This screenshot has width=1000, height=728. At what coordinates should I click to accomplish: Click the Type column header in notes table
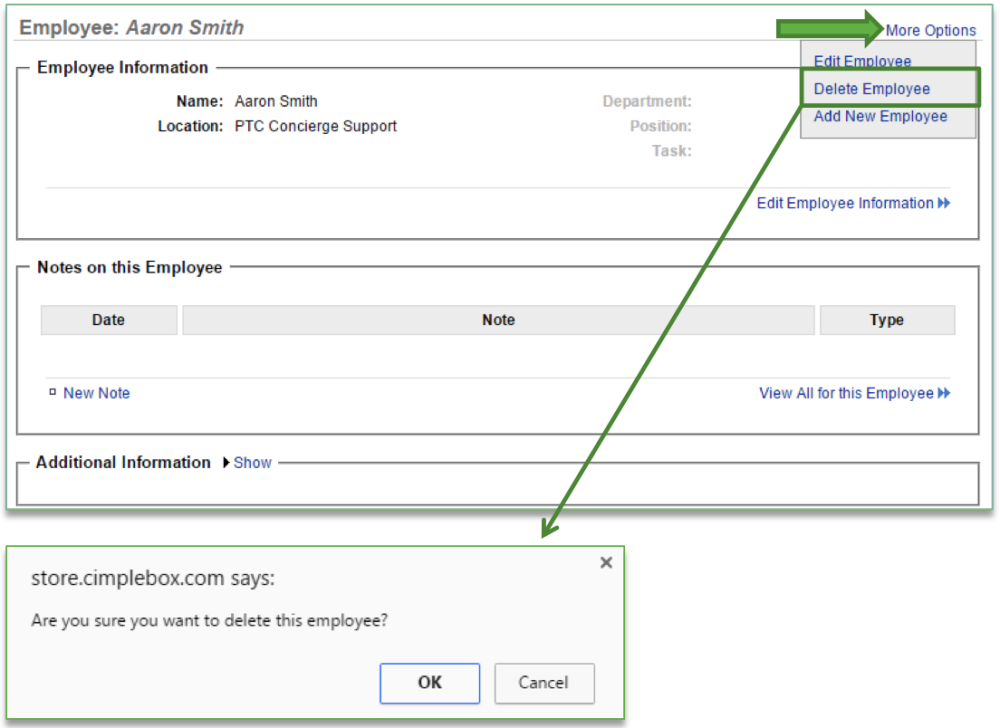pos(887,319)
